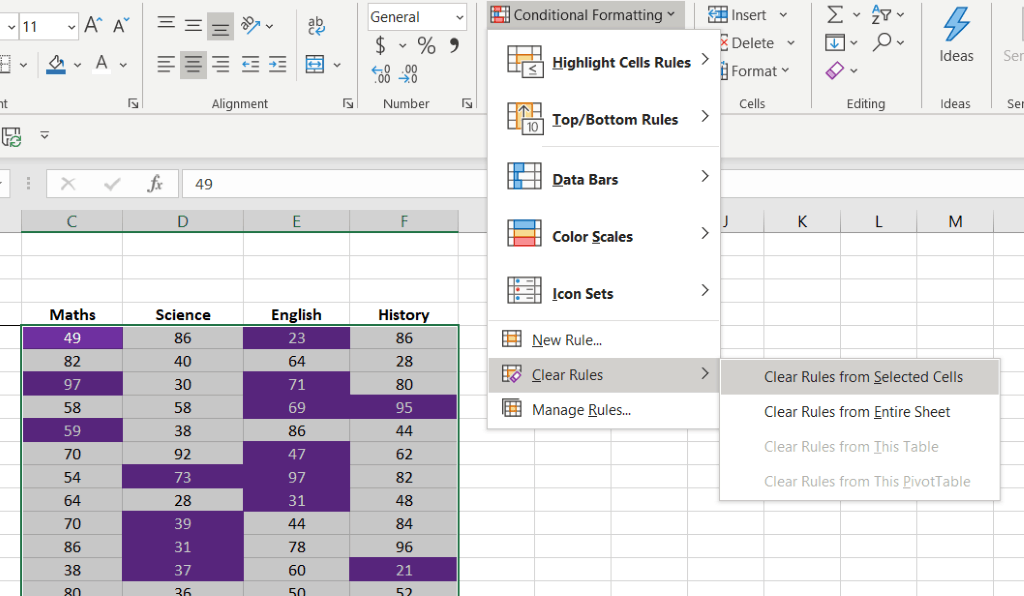This screenshot has height=596, width=1024.
Task: Click the Clear eraser icon
Action: (835, 71)
